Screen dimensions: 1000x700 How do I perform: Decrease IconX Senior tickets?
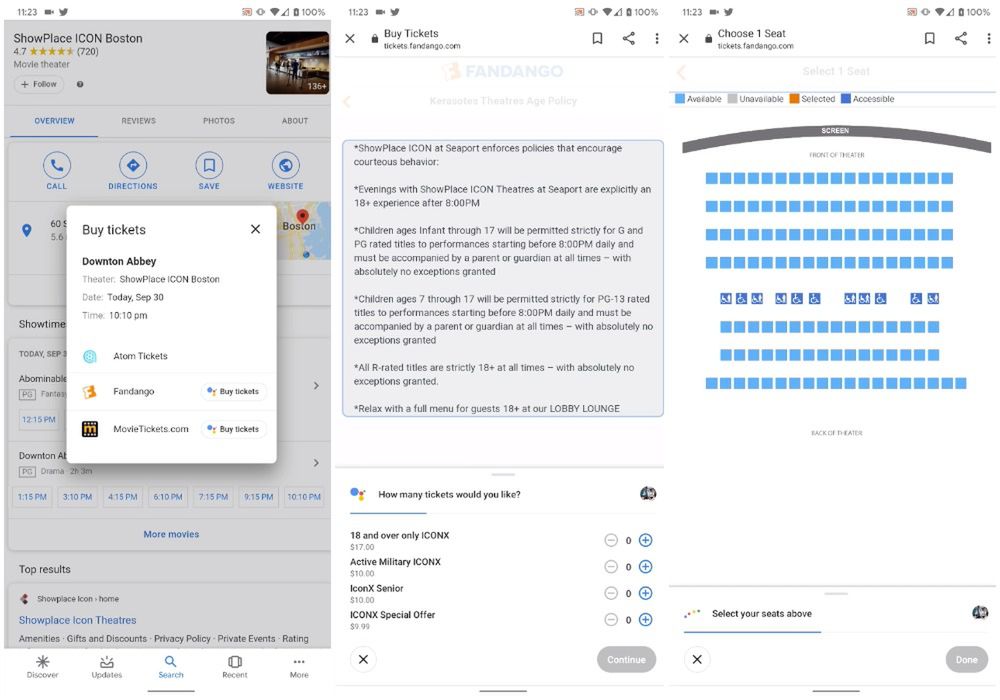point(611,593)
